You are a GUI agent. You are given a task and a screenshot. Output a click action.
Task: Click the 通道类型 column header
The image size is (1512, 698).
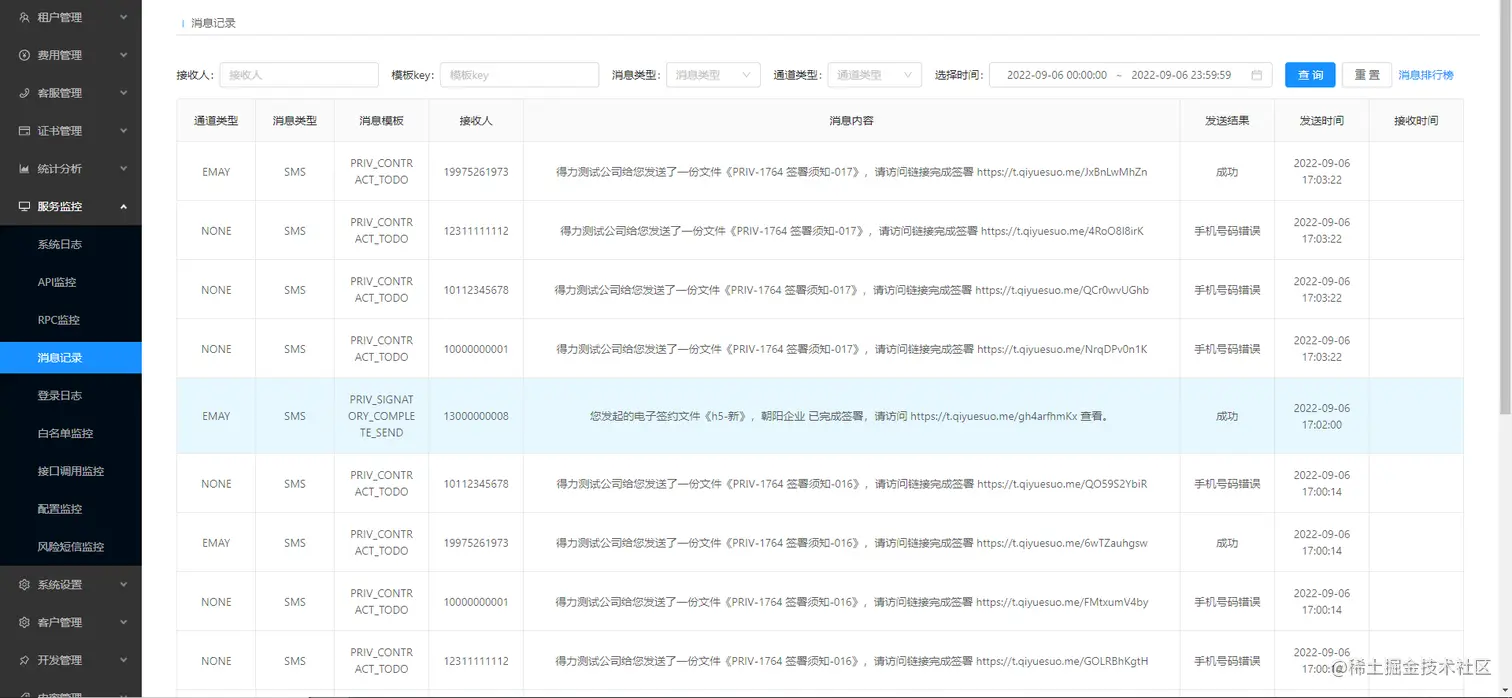[216, 121]
